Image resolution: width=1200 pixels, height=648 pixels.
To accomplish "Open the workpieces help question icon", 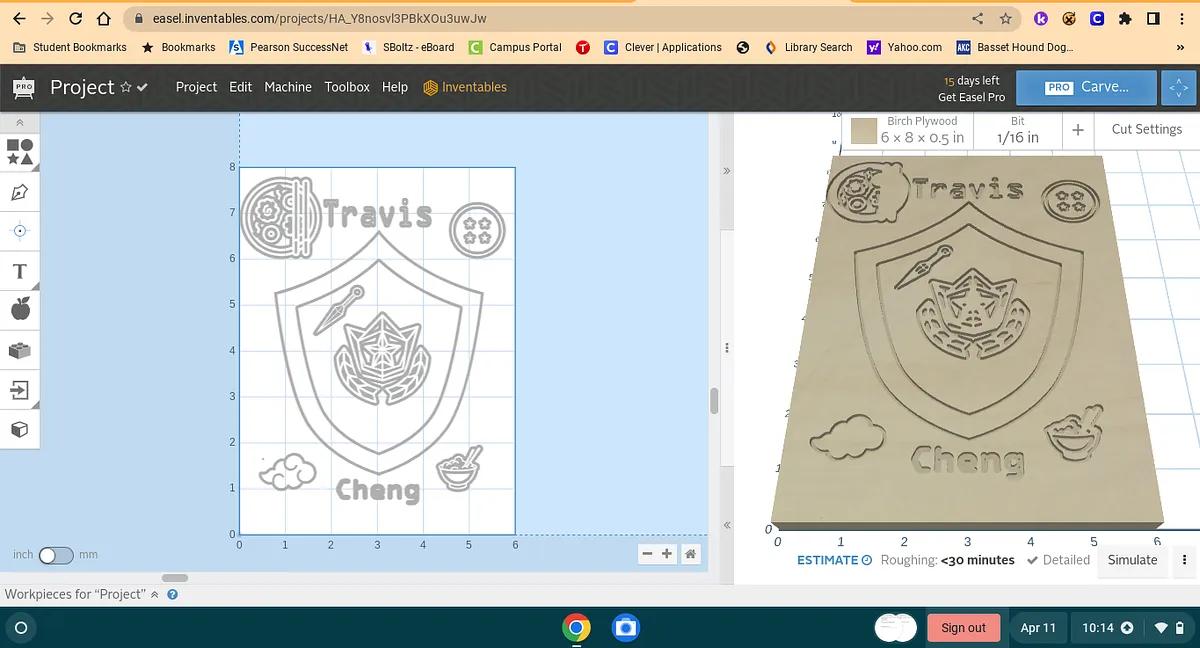I will pos(172,594).
